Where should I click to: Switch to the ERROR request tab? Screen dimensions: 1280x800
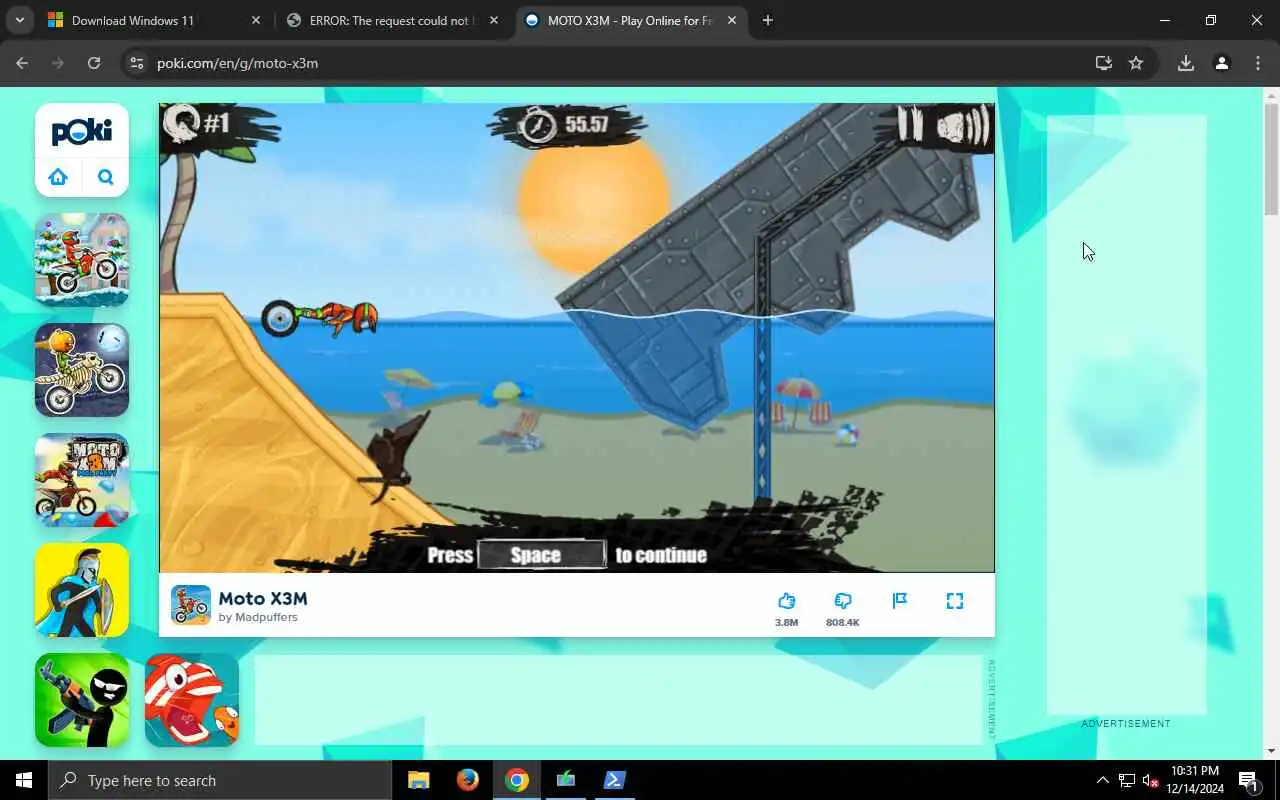pos(390,20)
